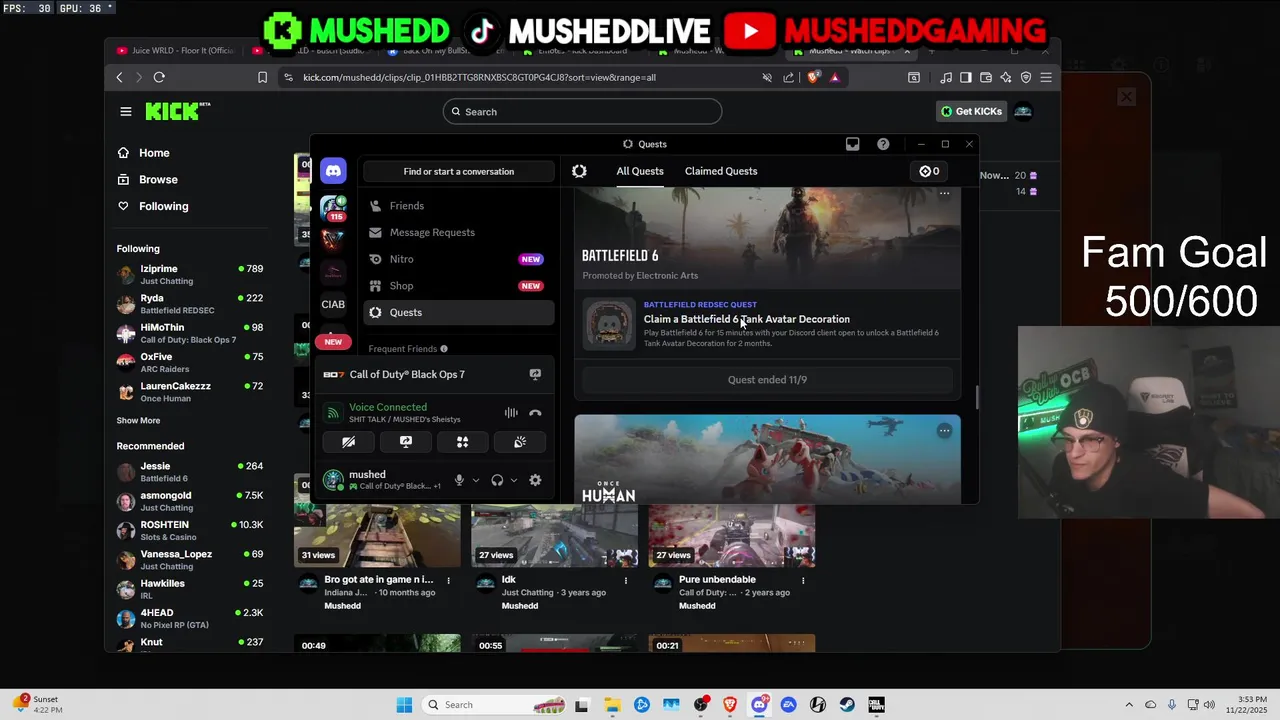1280x720 pixels.
Task: Go back in the browser
Action: [x=119, y=77]
